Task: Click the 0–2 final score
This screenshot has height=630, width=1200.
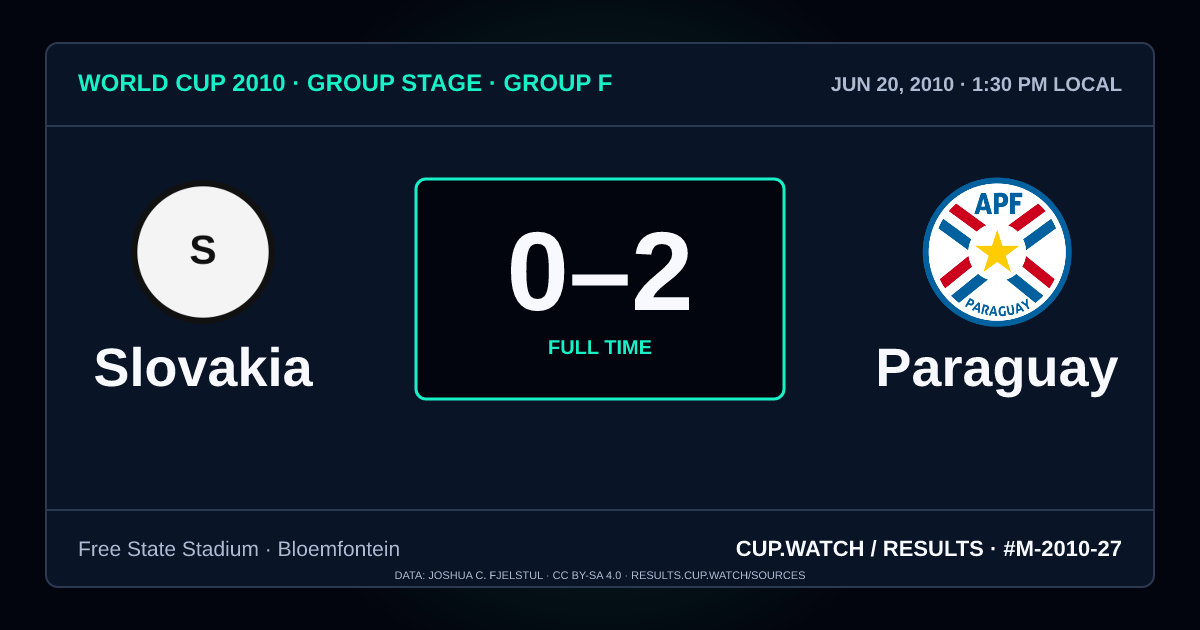Action: click(x=600, y=273)
